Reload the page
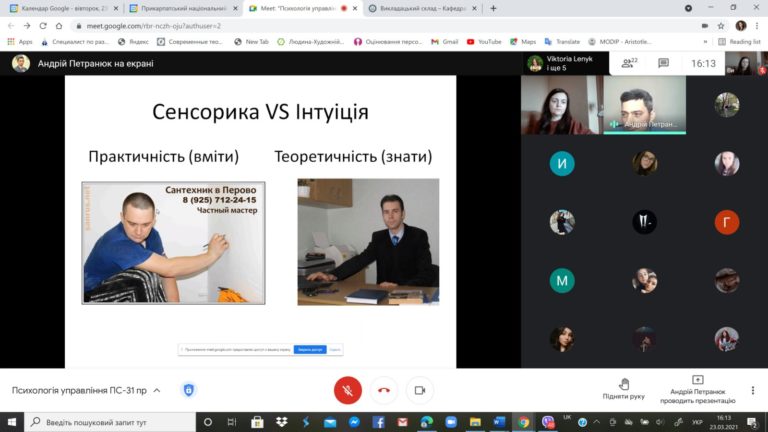The width and height of the screenshot is (768, 432). coord(43,25)
